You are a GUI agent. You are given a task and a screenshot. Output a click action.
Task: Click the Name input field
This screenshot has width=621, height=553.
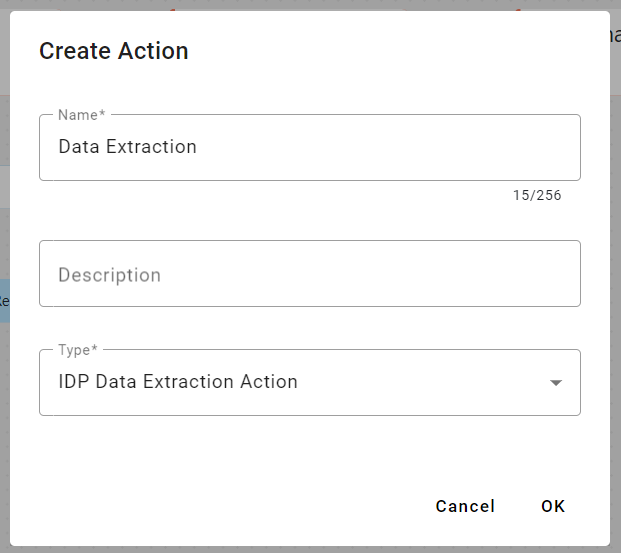[309, 148]
